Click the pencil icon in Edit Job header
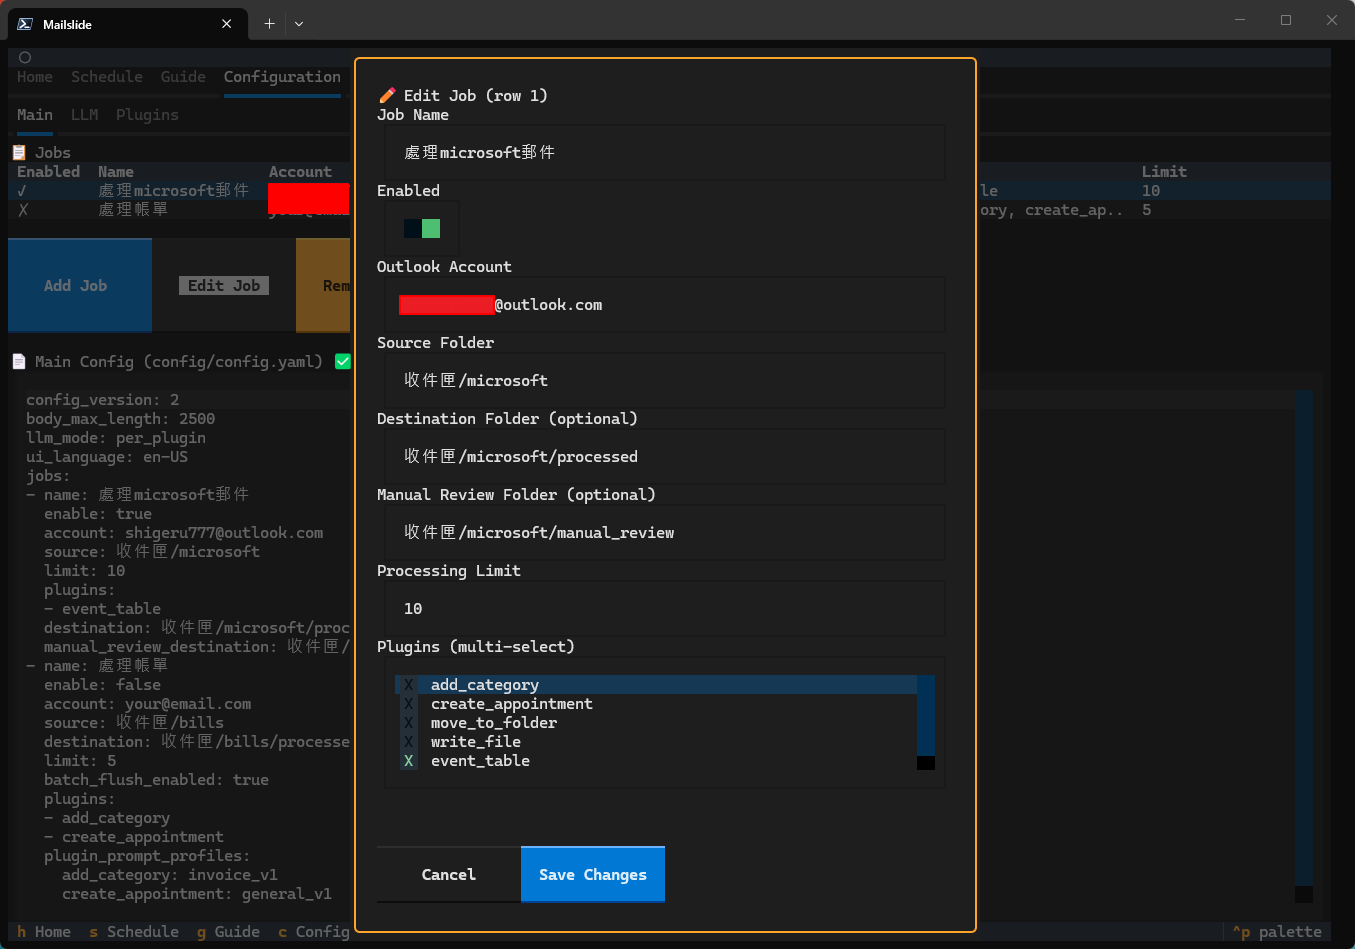 coord(387,95)
